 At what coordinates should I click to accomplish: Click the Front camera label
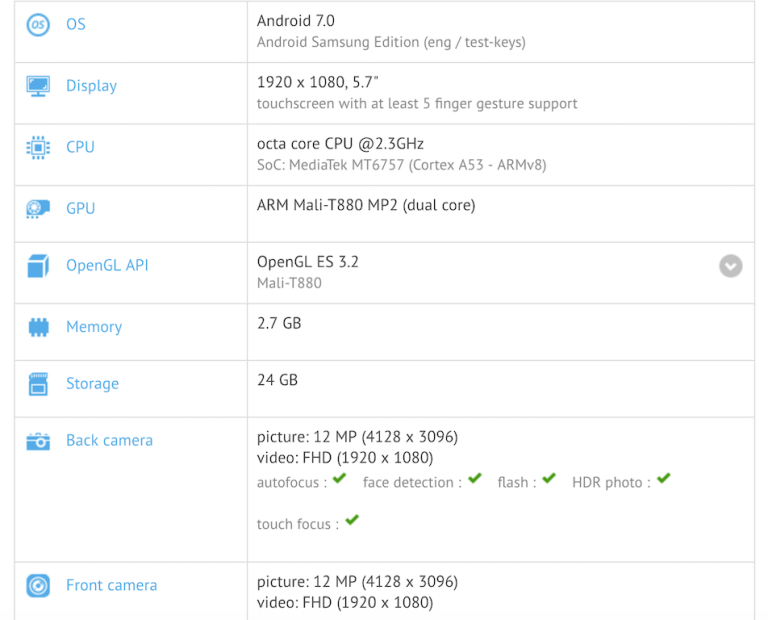point(111,586)
